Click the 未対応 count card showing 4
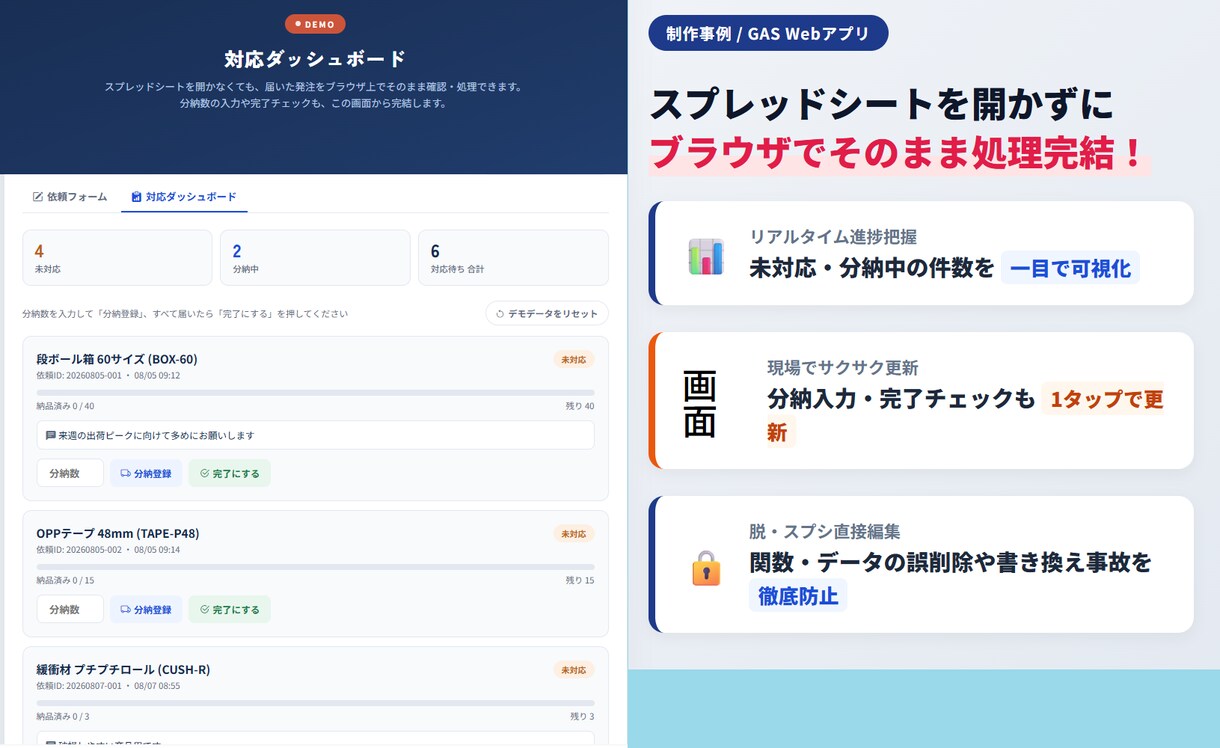This screenshot has height=748, width=1220. 117,258
